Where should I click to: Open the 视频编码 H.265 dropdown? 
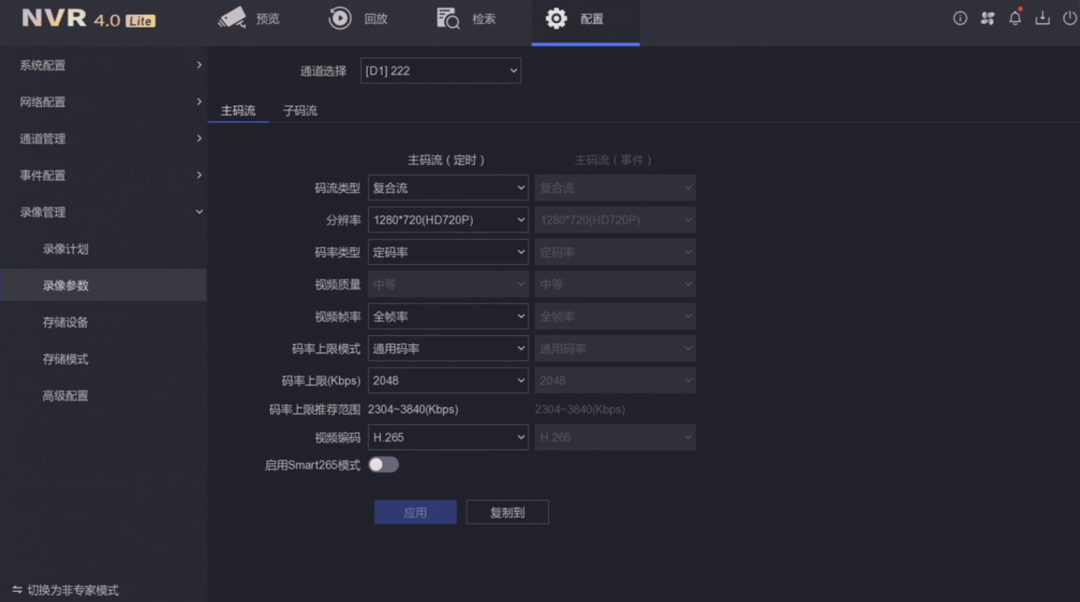[448, 438]
